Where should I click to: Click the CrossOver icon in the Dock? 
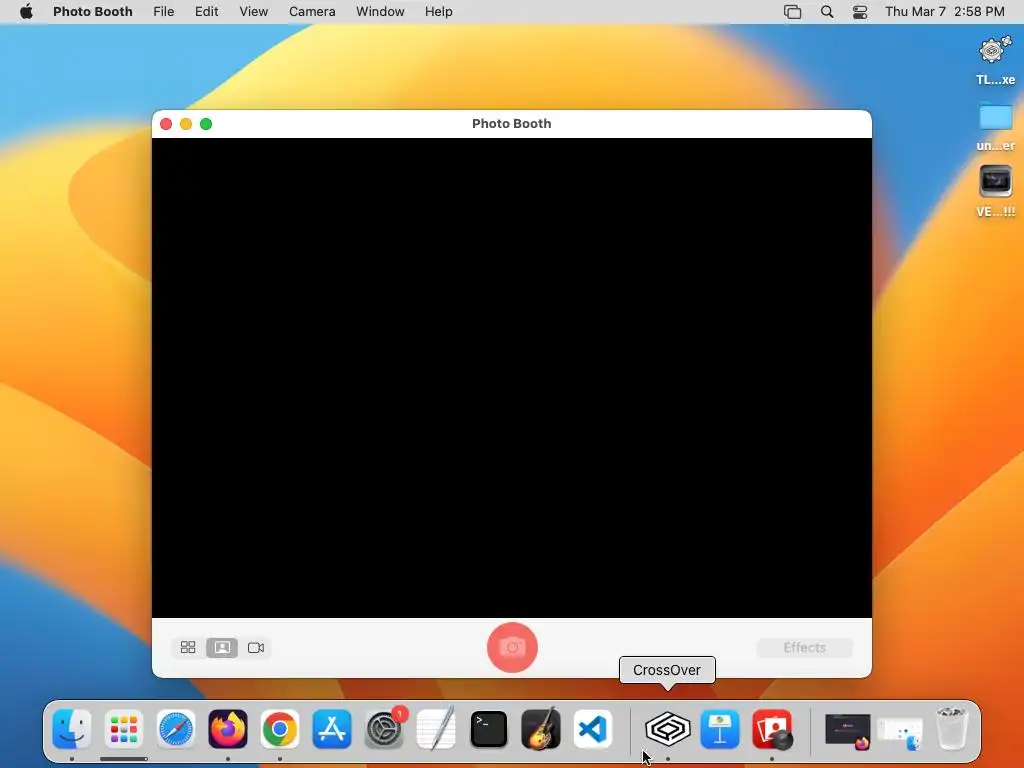tap(667, 729)
